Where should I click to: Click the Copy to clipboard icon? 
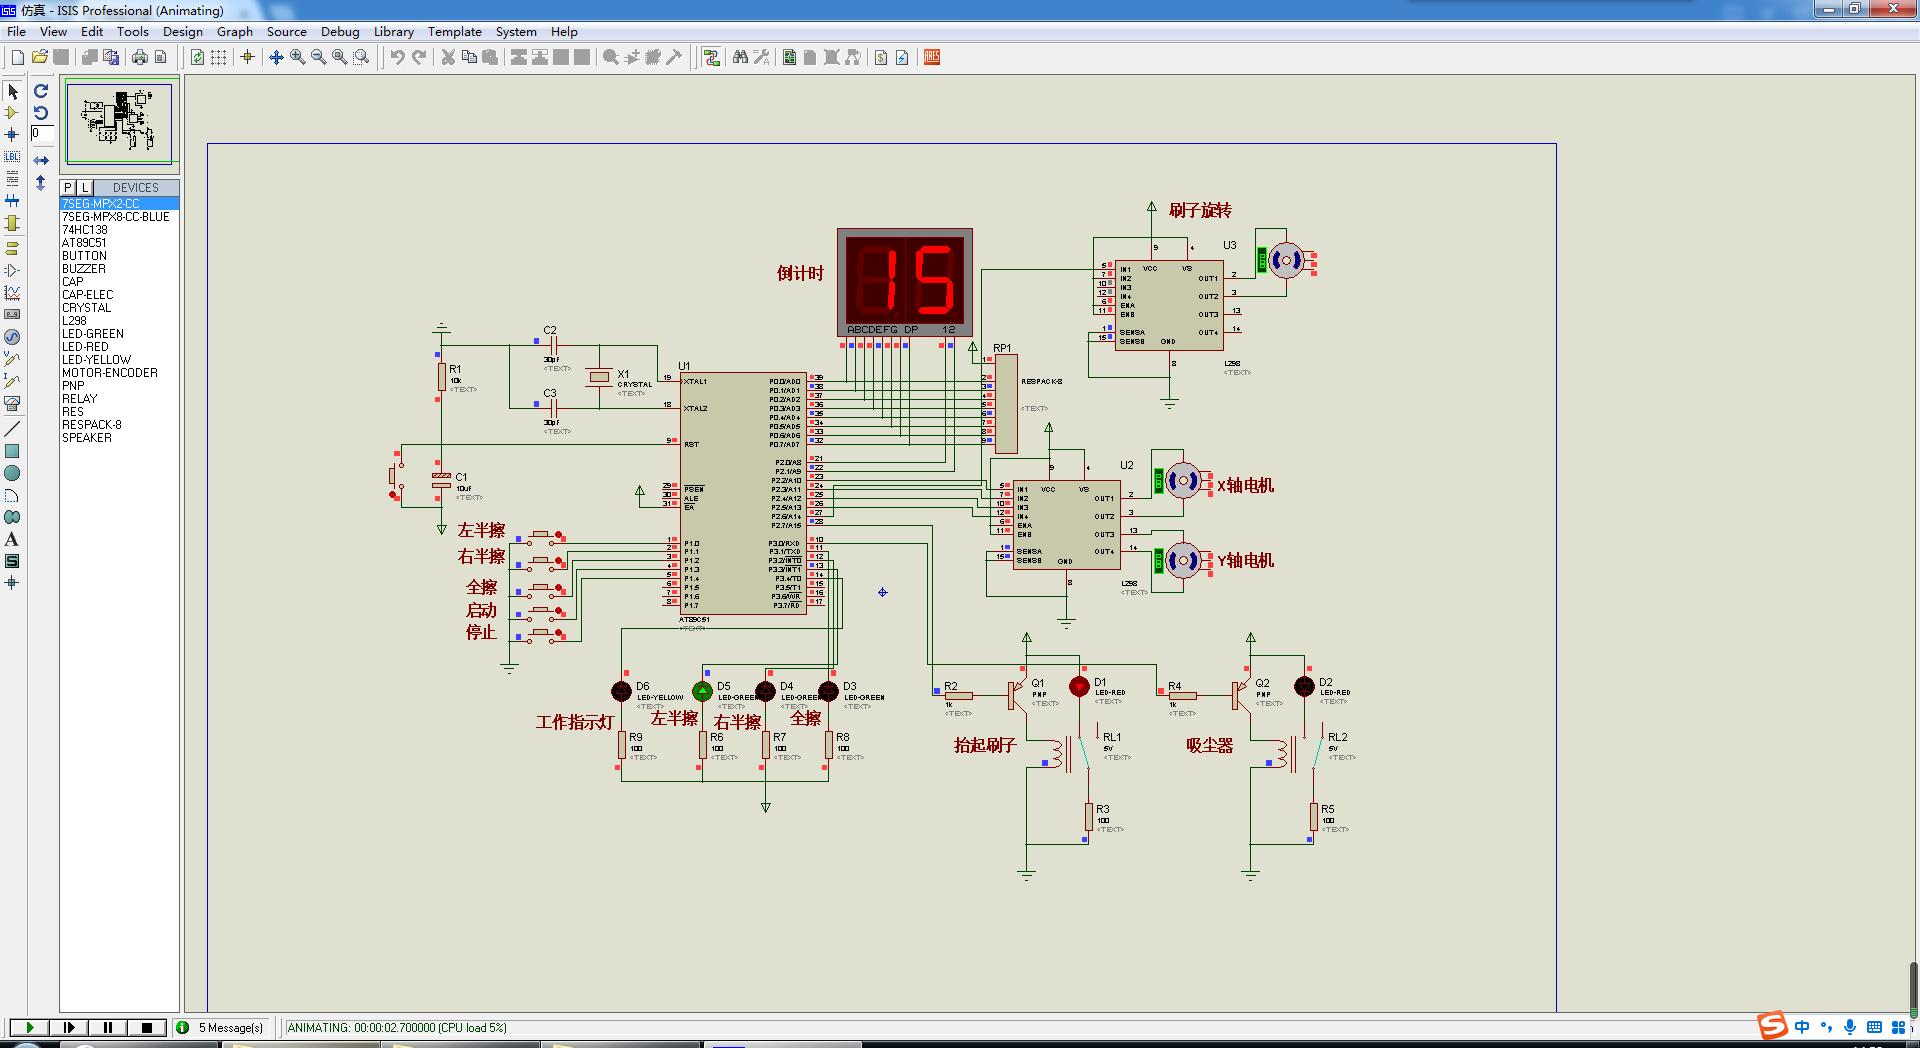tap(469, 57)
